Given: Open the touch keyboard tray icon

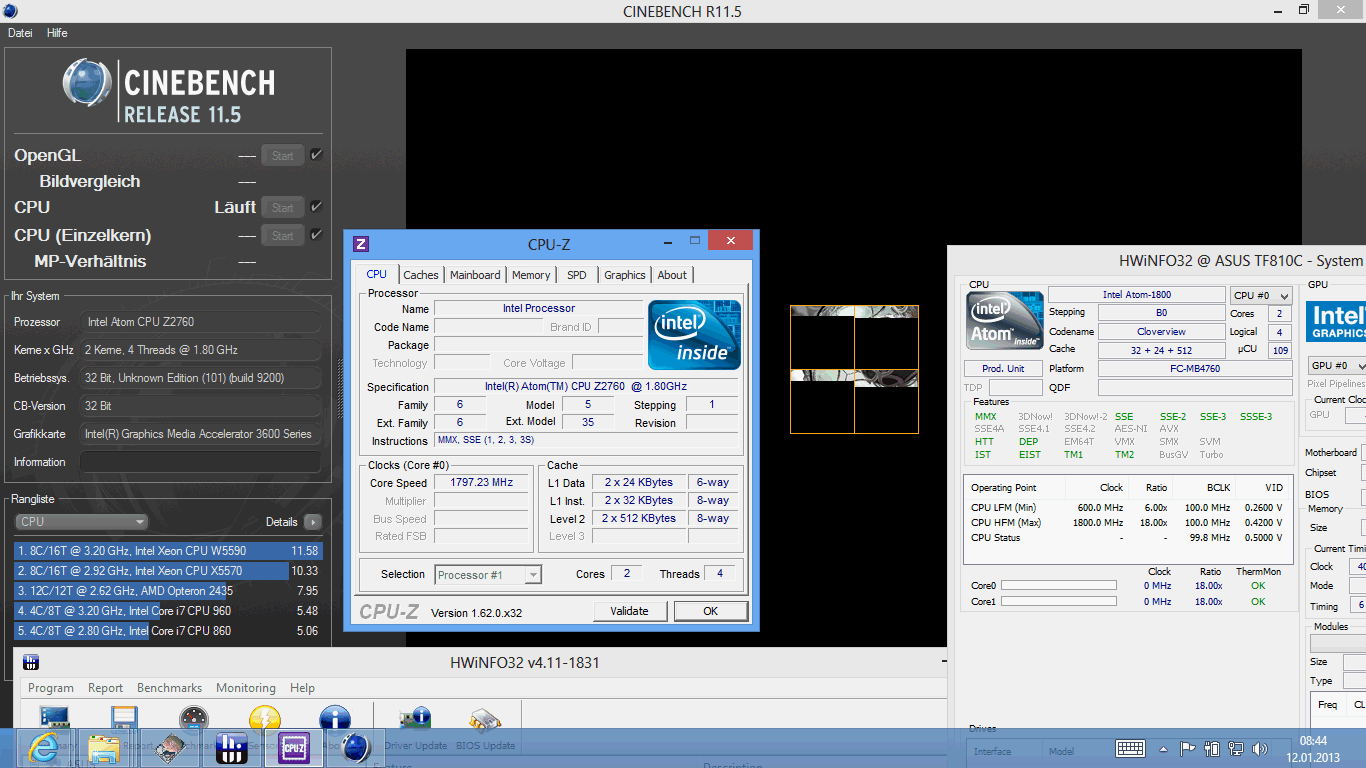Looking at the screenshot, I should (x=1130, y=748).
